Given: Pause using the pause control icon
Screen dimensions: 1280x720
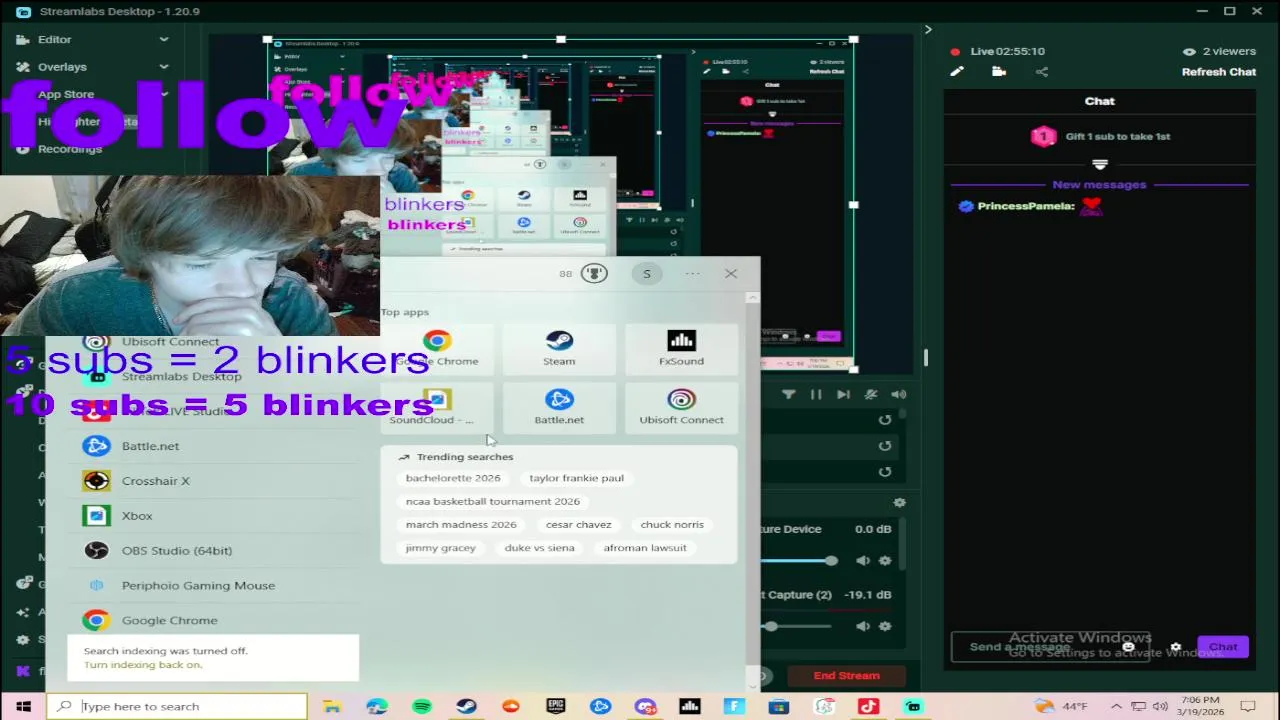Looking at the screenshot, I should (x=816, y=394).
